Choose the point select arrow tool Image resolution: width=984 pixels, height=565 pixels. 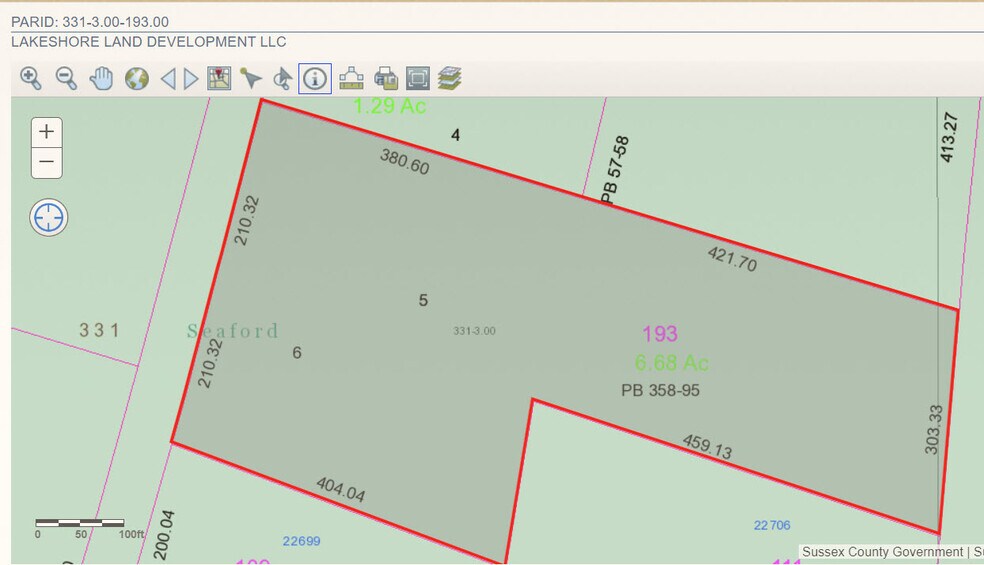pyautogui.click(x=250, y=78)
